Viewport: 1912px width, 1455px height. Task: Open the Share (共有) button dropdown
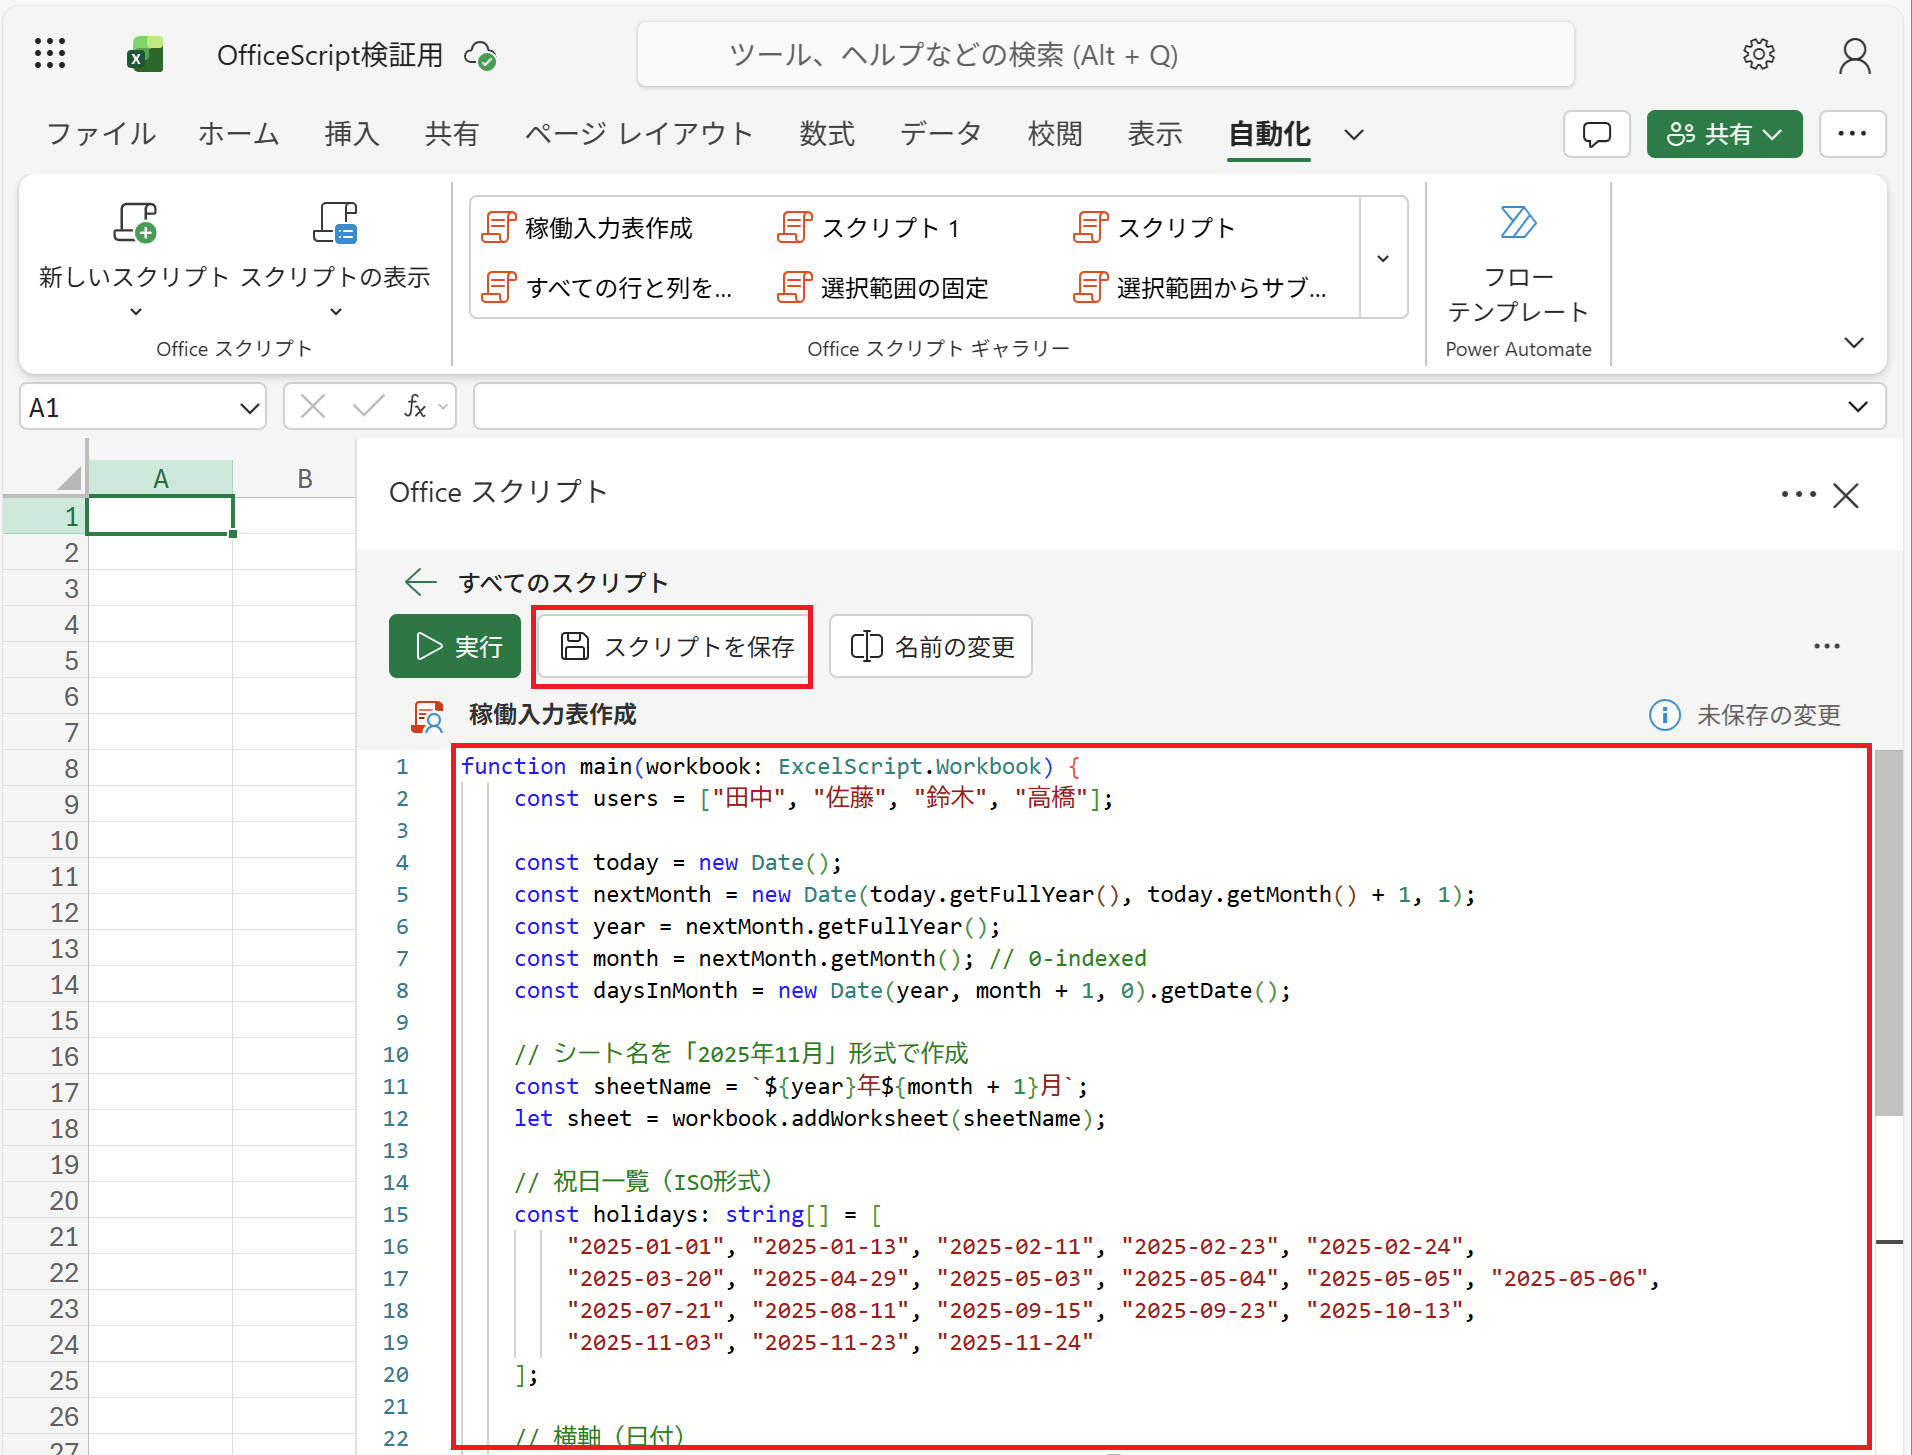(1773, 134)
